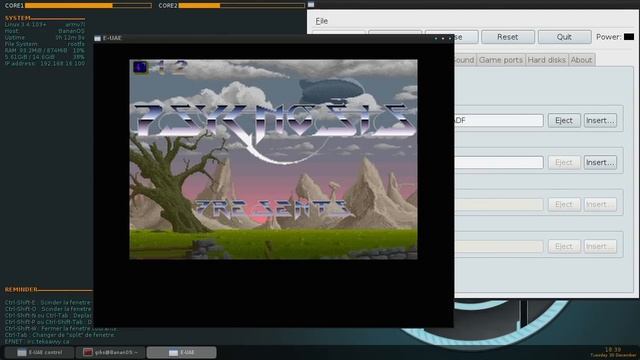Click Insert... in the second floppy drive row
Image resolution: width=640 pixels, height=360 pixels.
click(x=600, y=162)
